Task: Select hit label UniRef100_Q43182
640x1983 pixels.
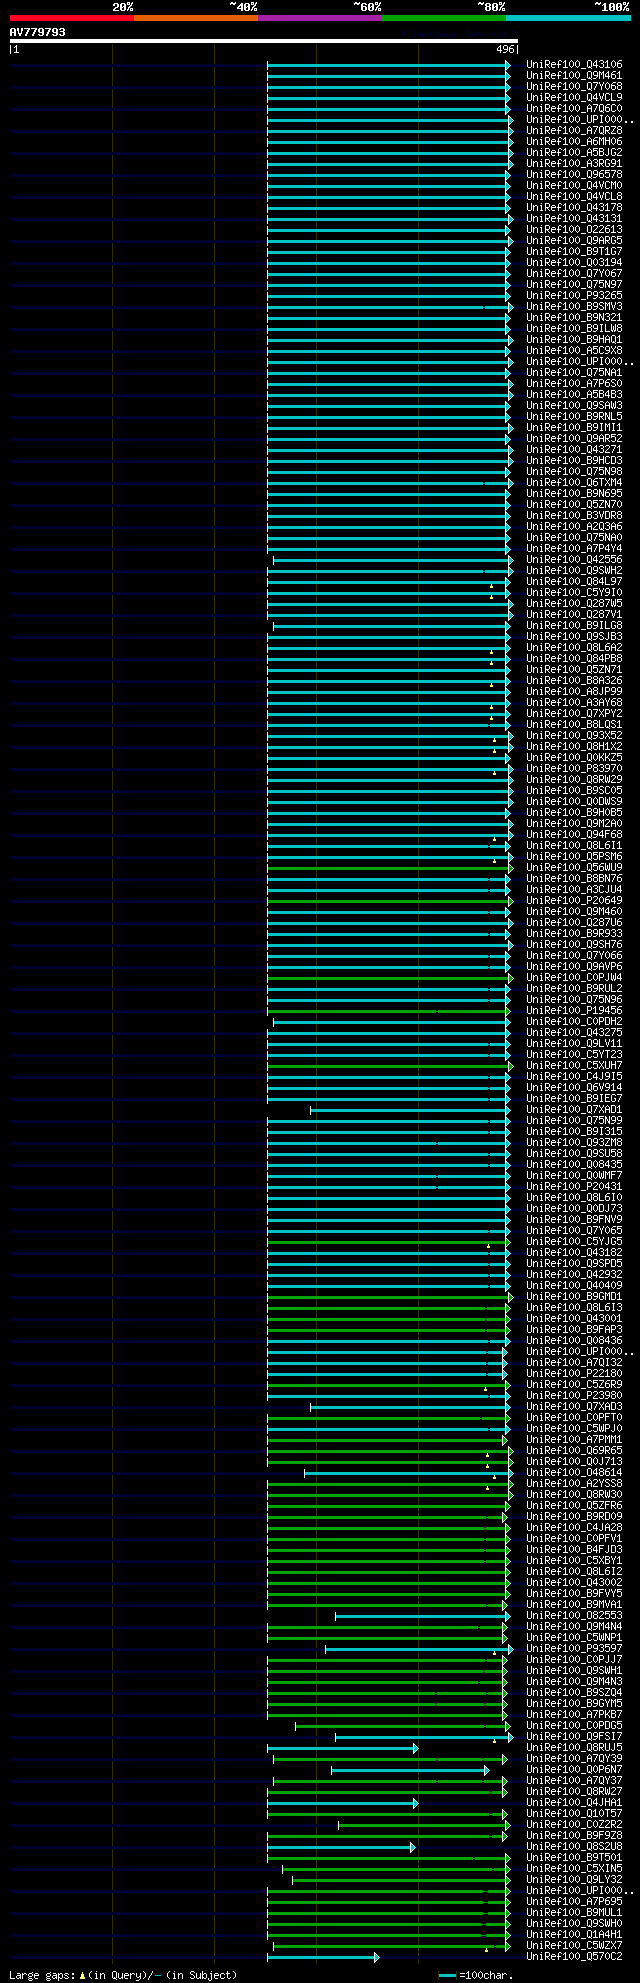Action: point(574,1253)
